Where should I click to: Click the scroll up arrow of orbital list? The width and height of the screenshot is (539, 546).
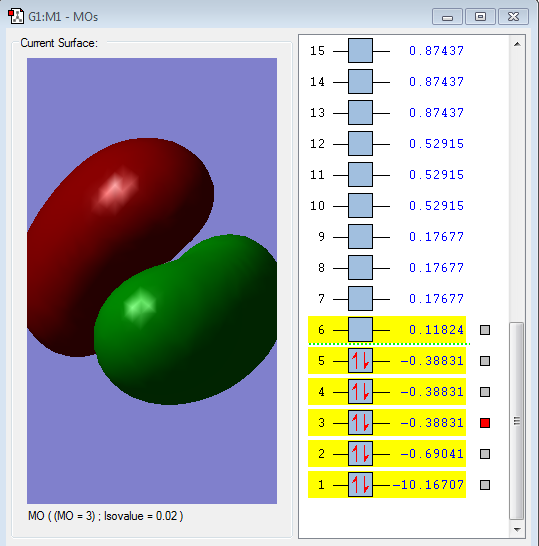pos(517,44)
